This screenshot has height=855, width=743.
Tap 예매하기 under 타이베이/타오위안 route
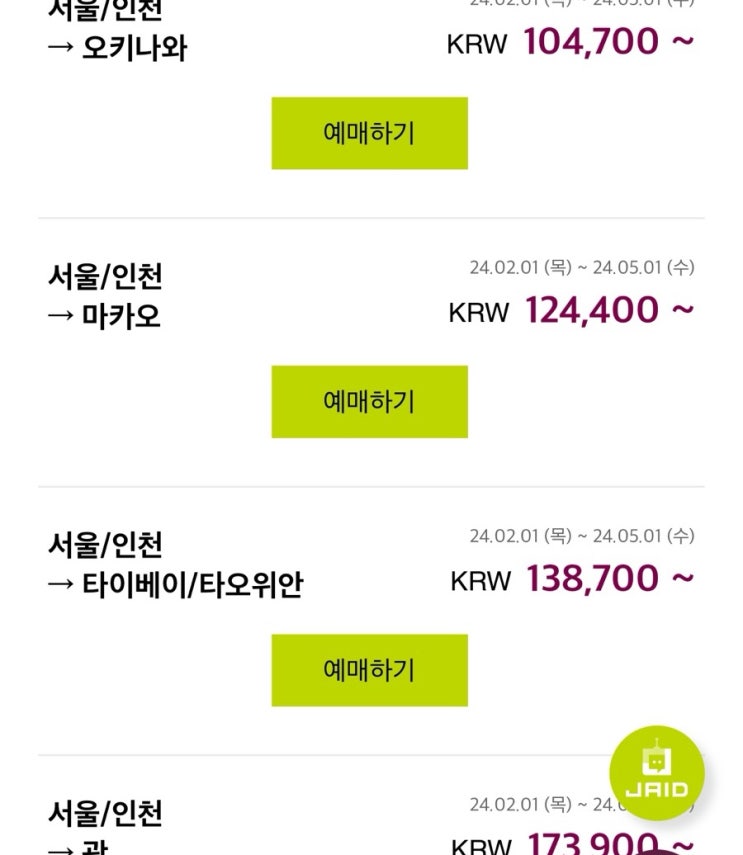click(369, 670)
